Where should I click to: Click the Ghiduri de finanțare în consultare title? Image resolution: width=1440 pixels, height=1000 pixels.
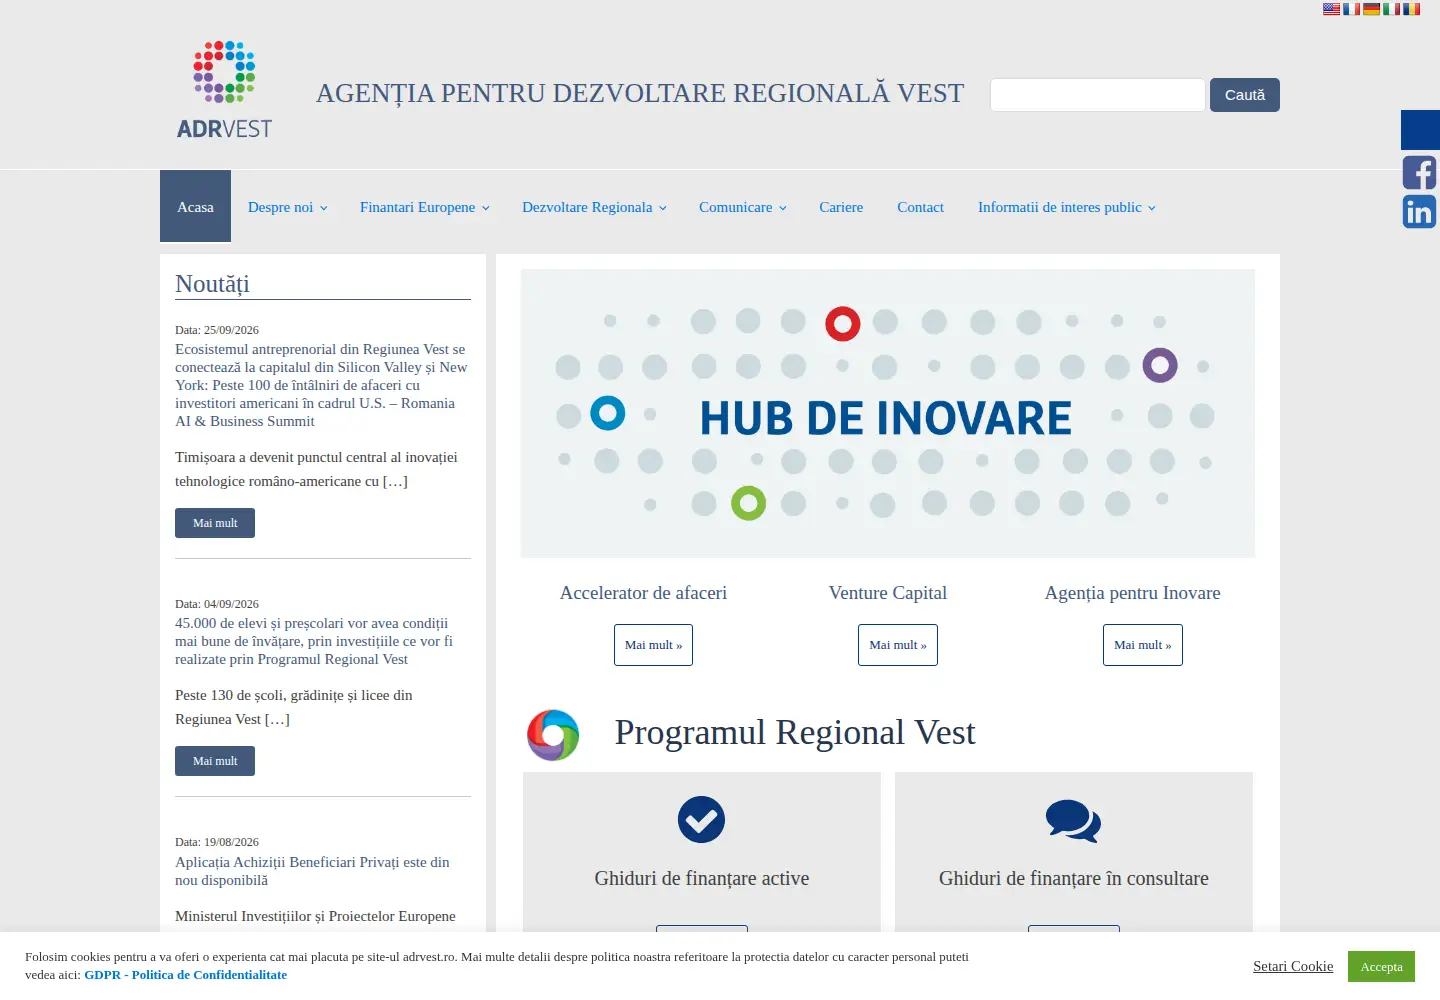pyautogui.click(x=1074, y=878)
